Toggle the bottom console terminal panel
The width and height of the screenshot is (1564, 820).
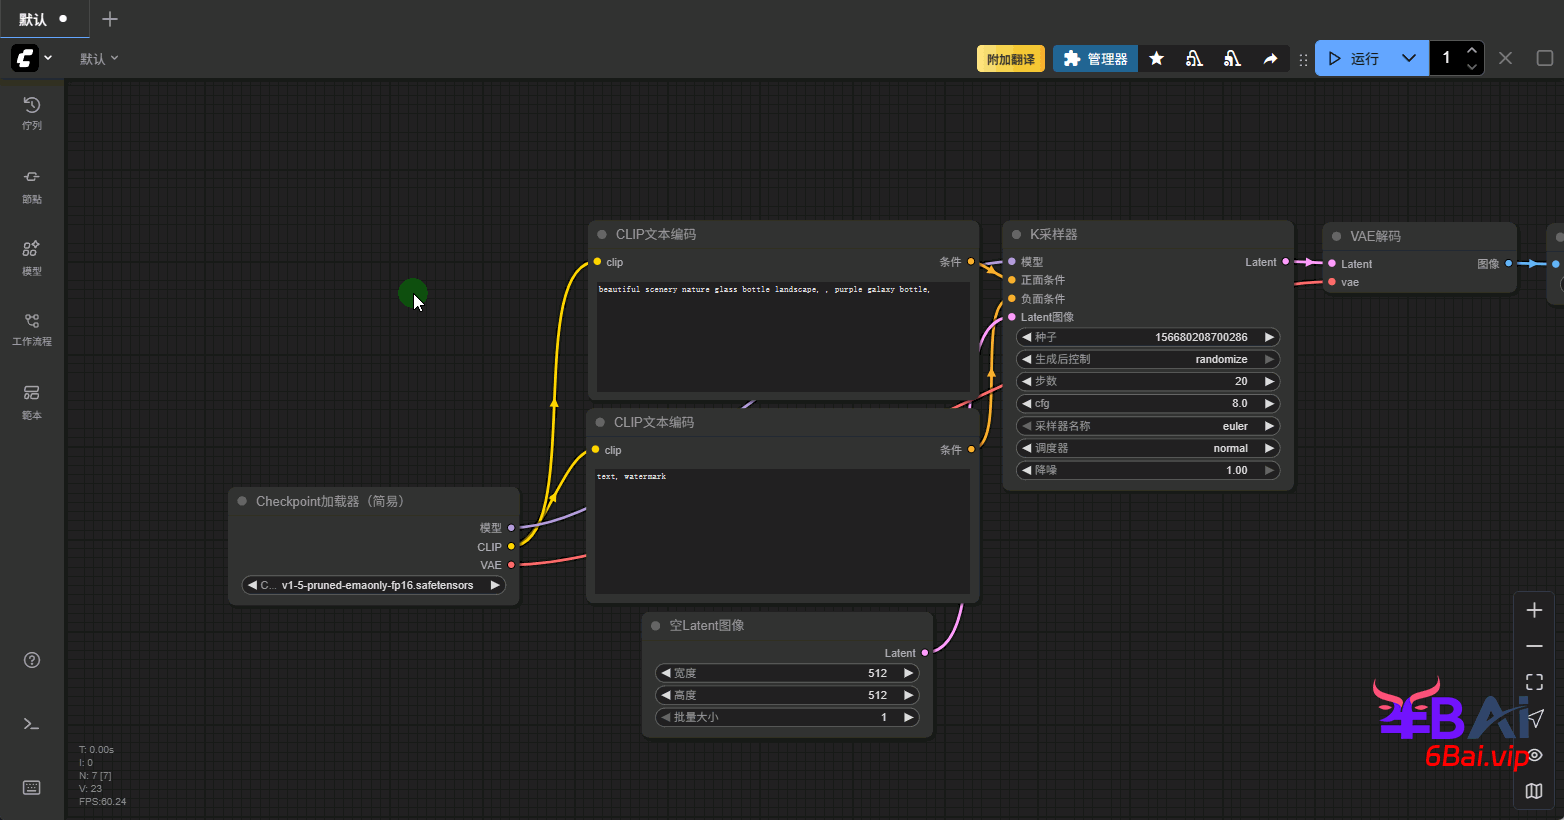[32, 724]
